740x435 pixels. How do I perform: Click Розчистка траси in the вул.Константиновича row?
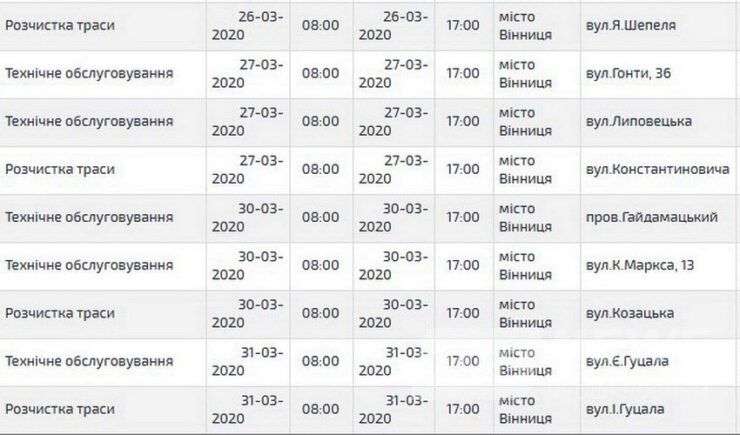pos(60,169)
